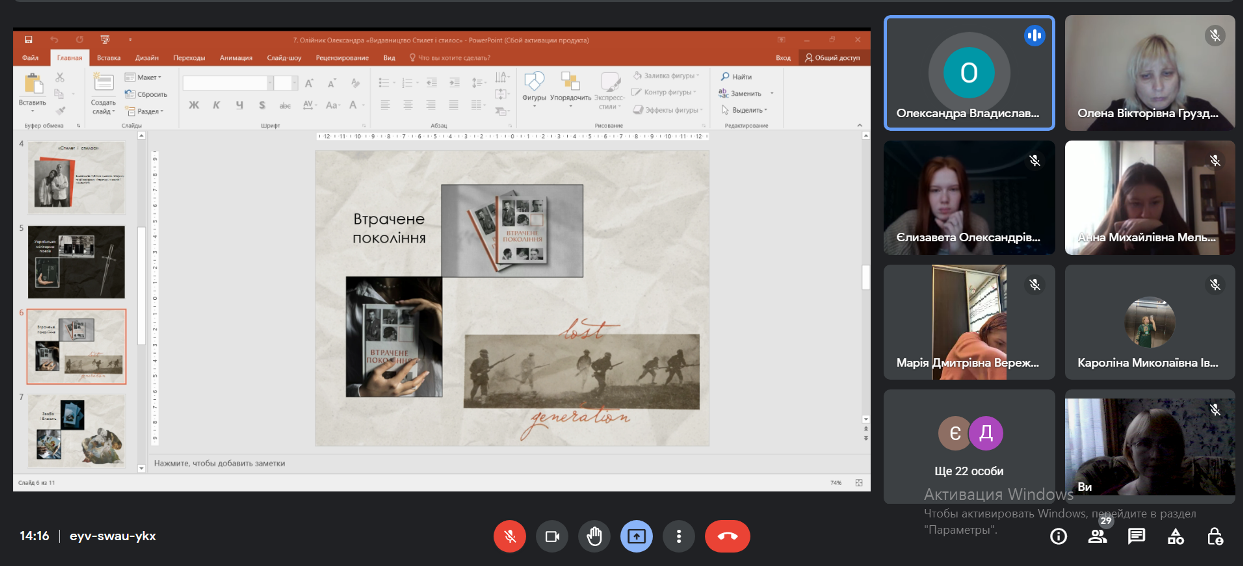This screenshot has width=1243, height=566.
Task: Open the chat panel
Action: 1136,536
